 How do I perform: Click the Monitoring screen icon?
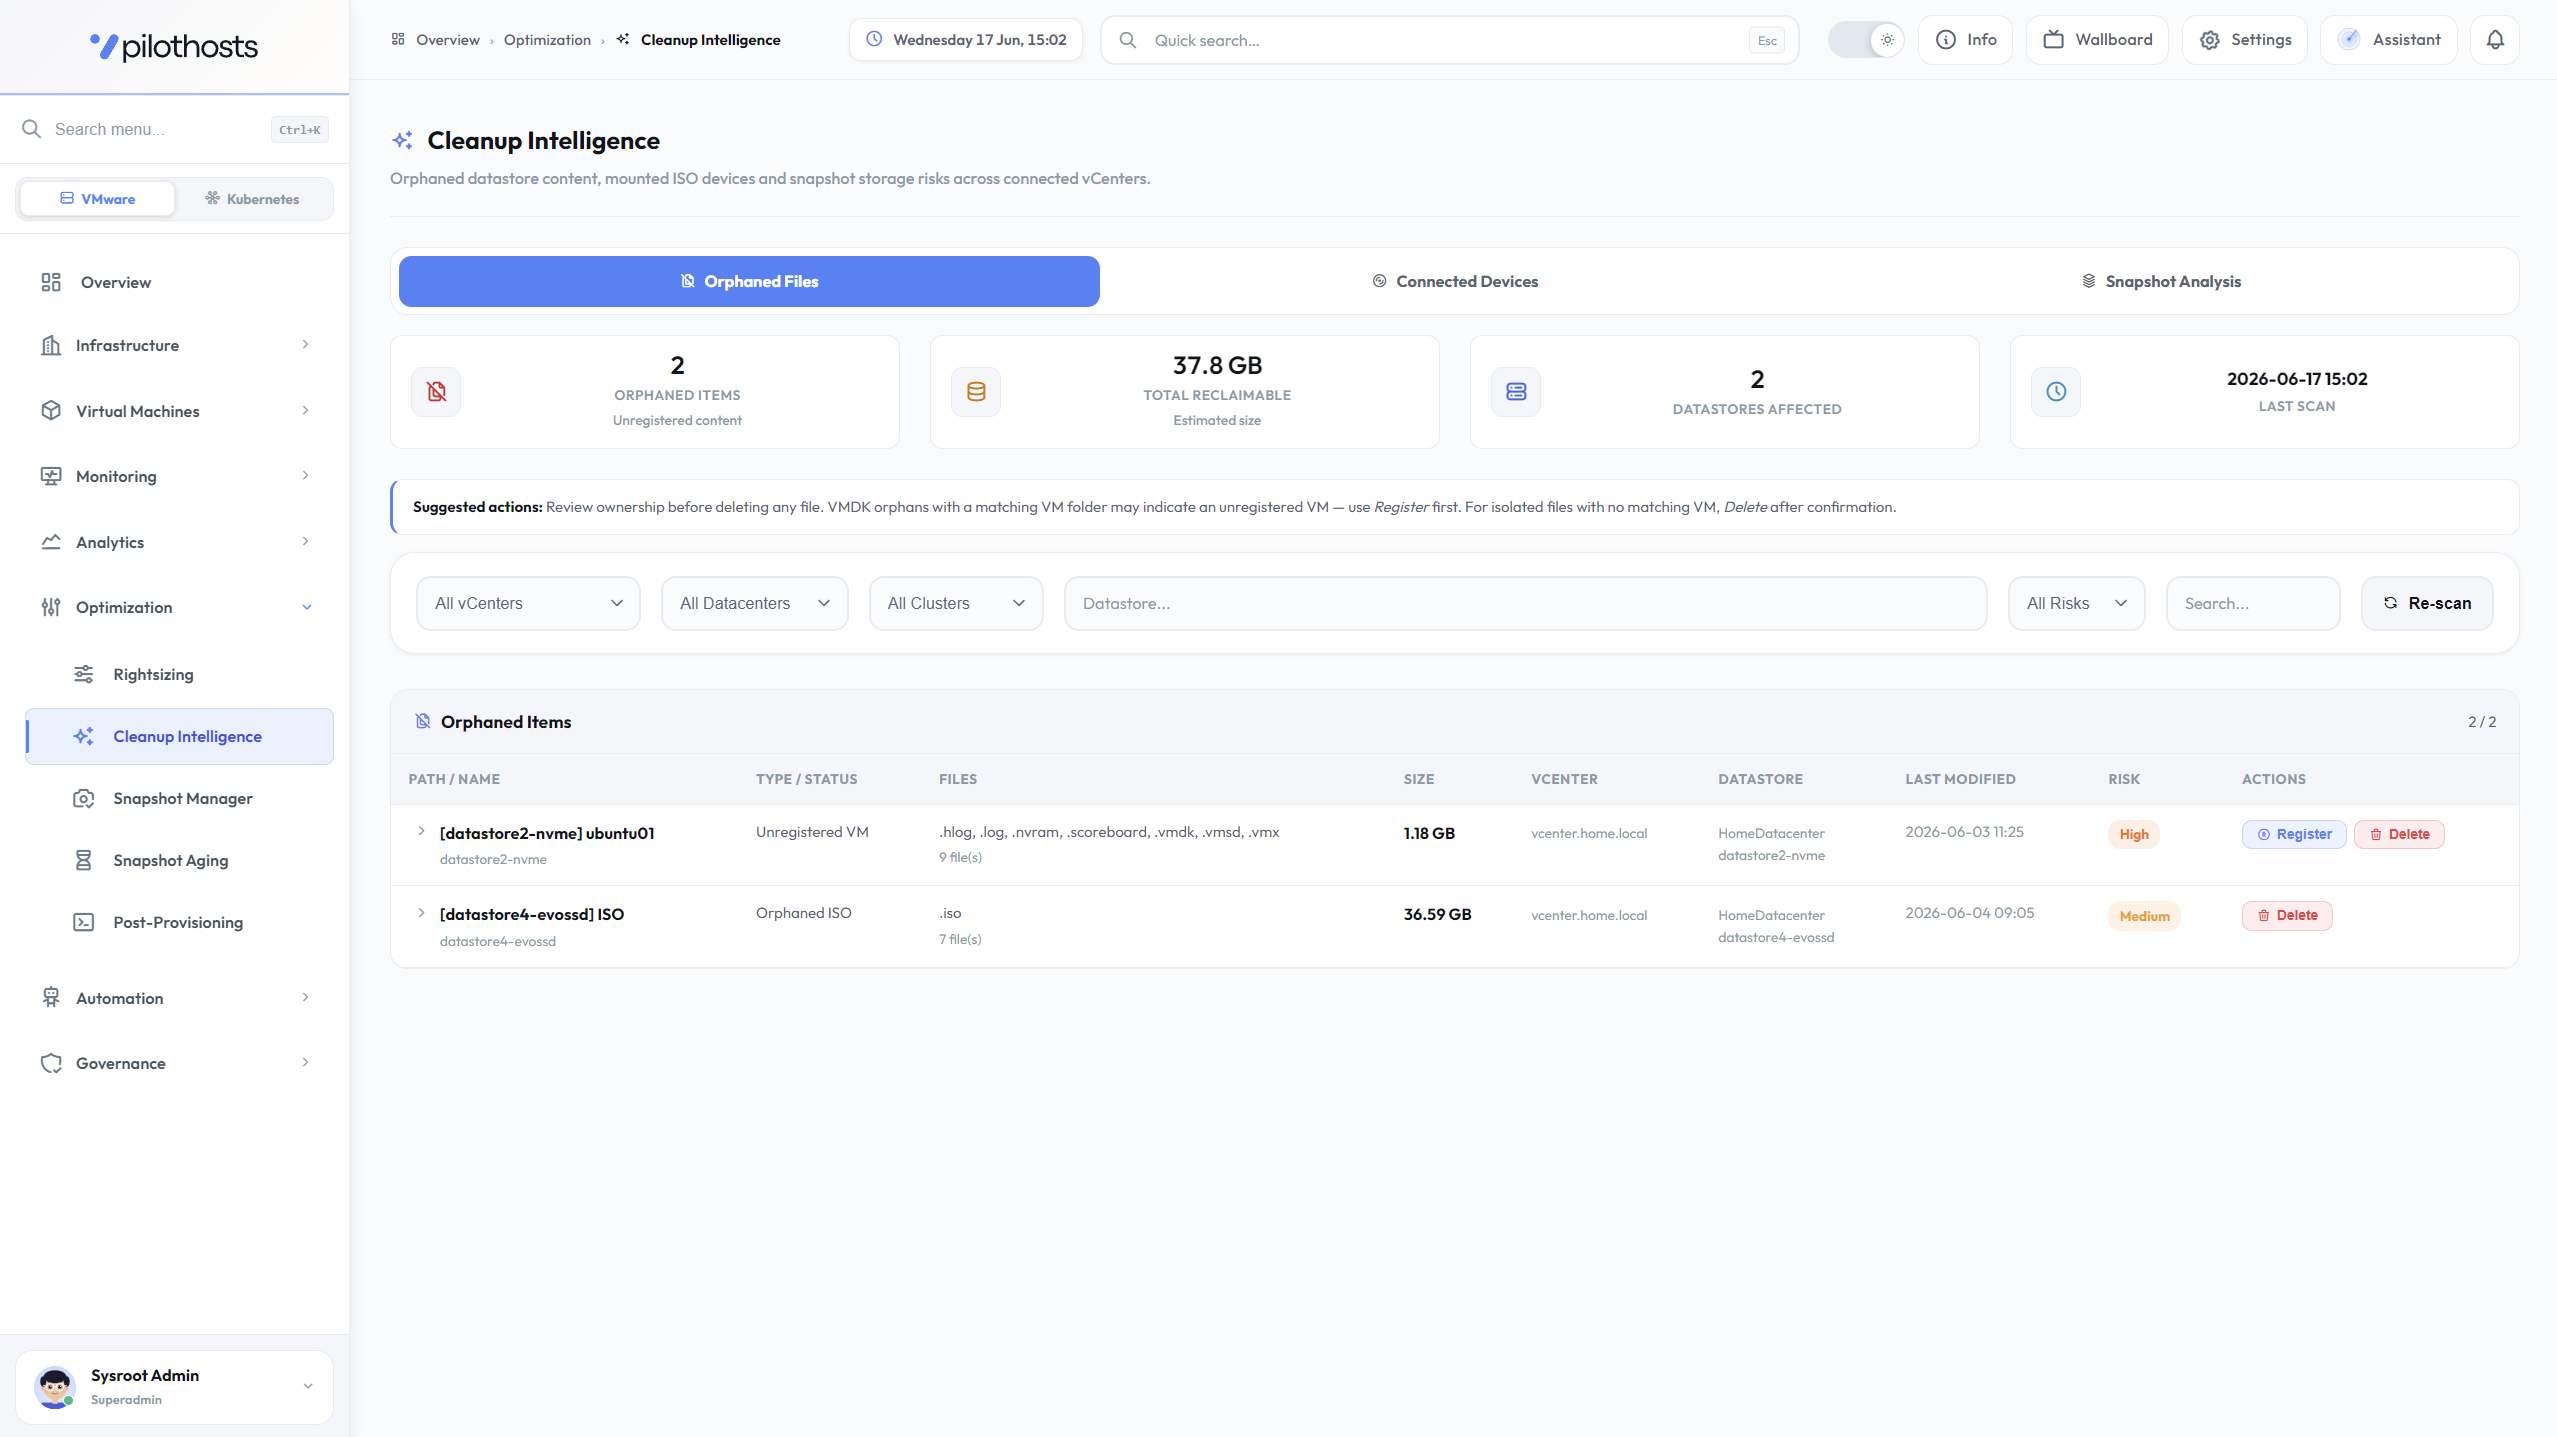[x=51, y=476]
